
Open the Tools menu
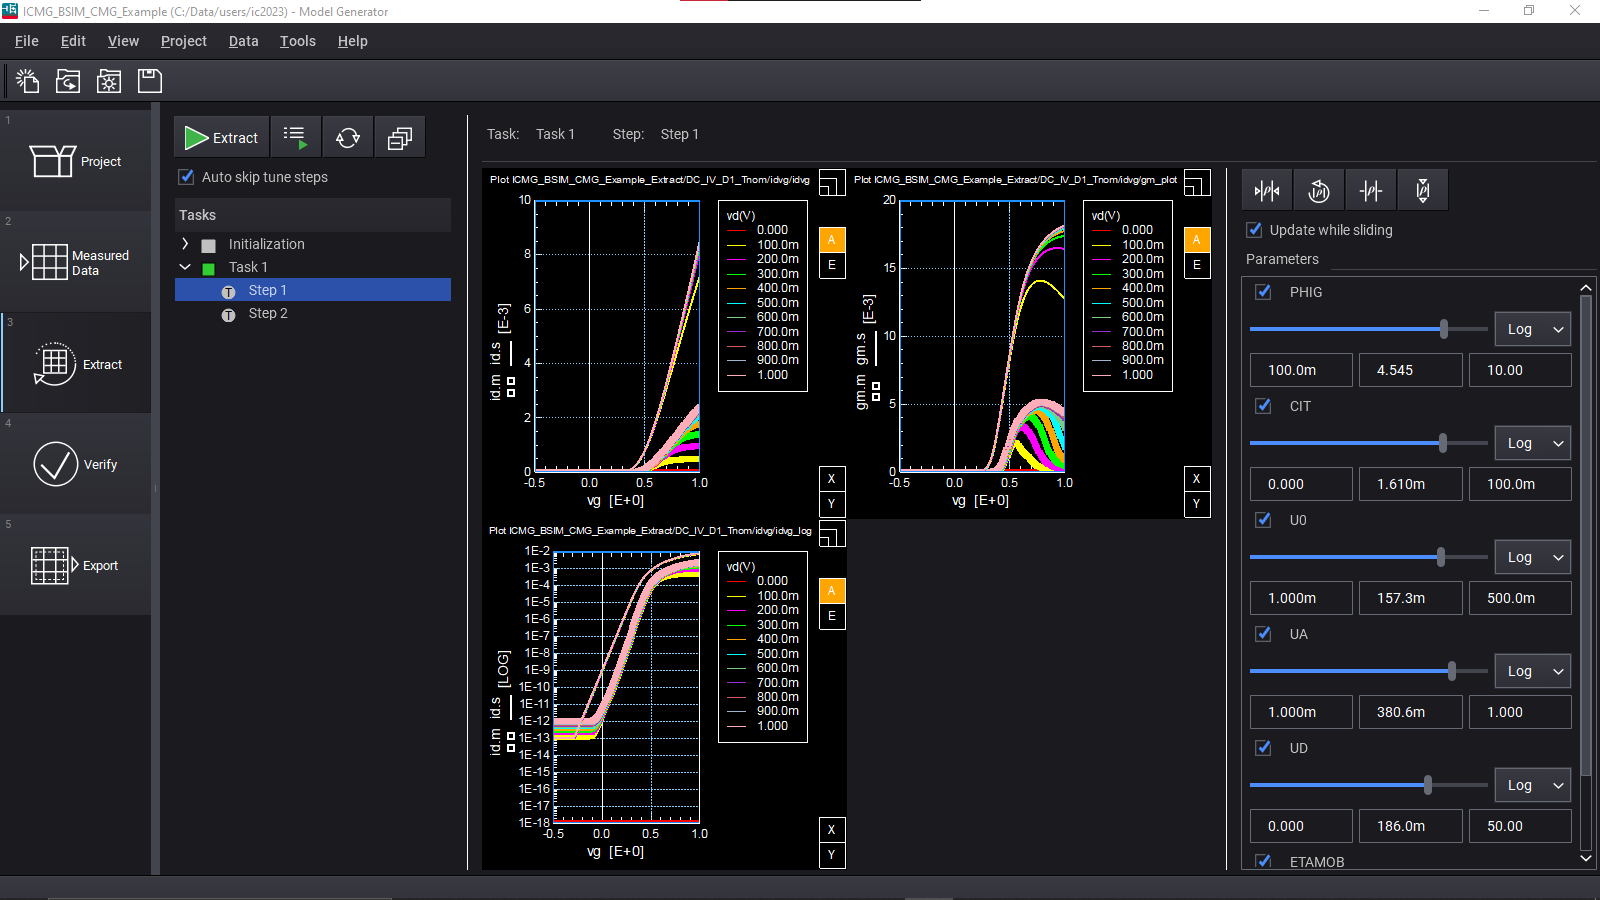297,41
